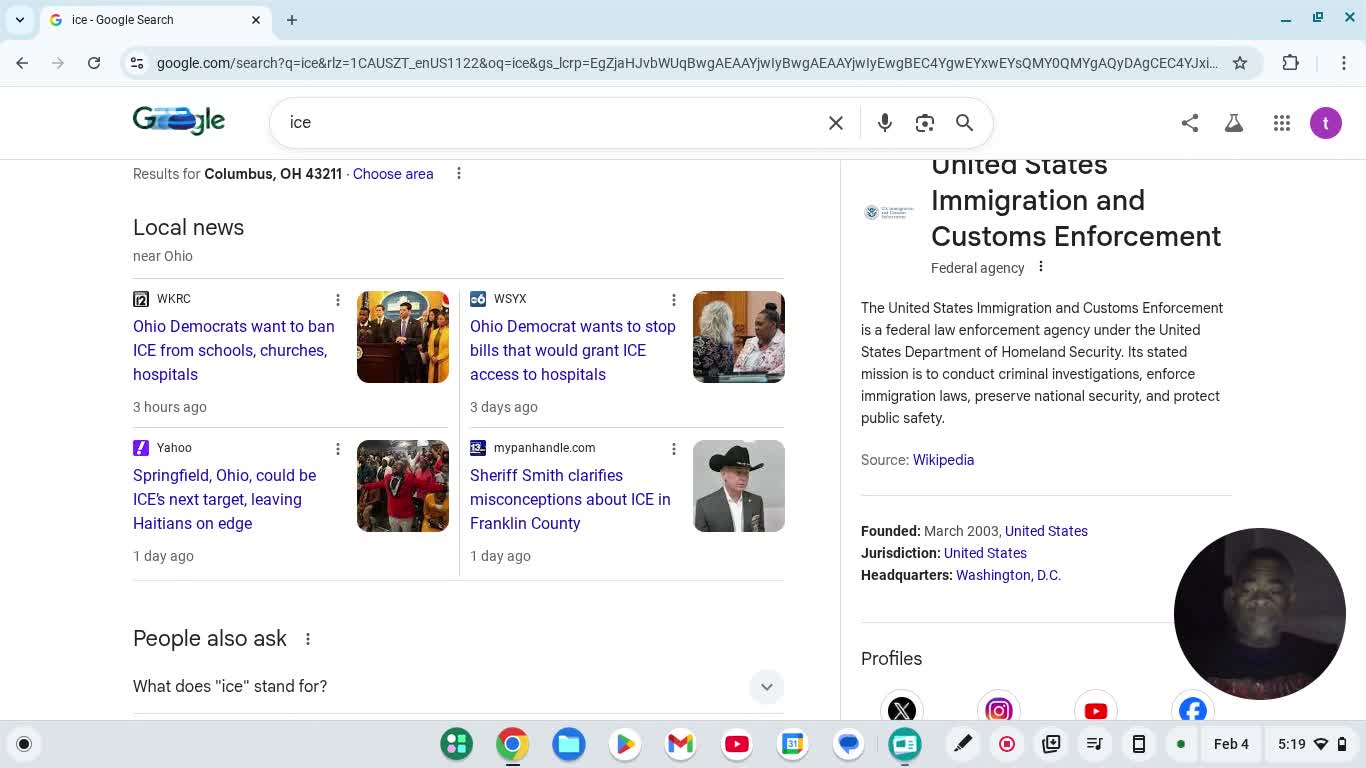Screen dimensions: 1366x768
Task: Clear the search box text
Action: tap(836, 123)
